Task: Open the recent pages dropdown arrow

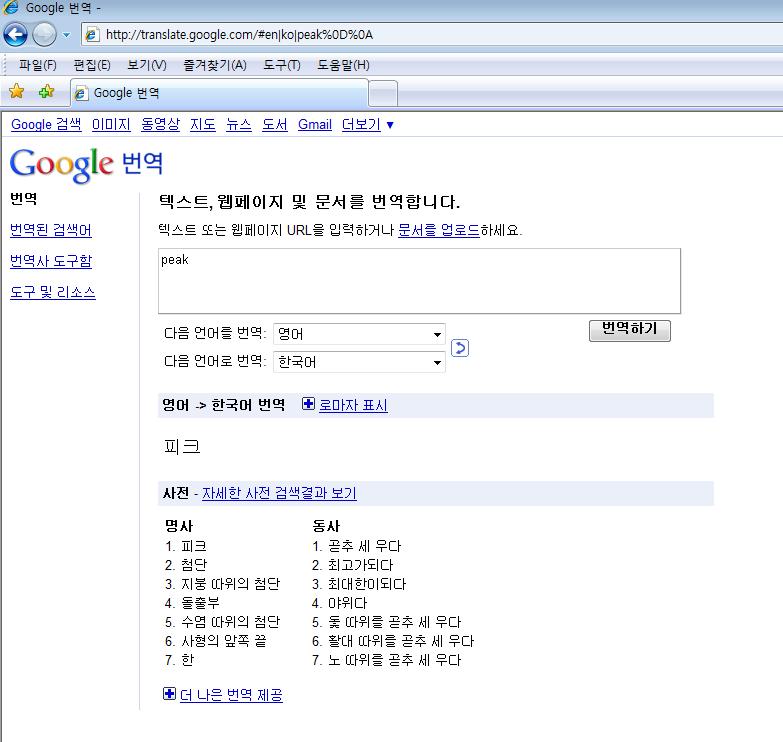Action: point(66,35)
